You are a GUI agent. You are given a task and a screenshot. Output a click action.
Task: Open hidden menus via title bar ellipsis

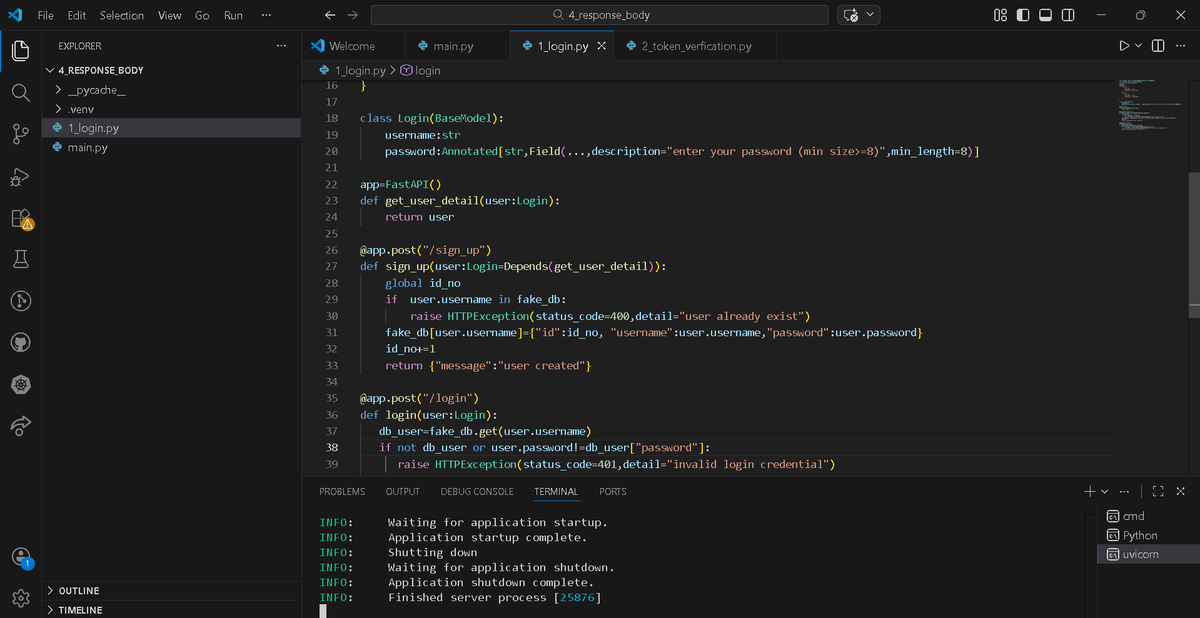click(265, 15)
